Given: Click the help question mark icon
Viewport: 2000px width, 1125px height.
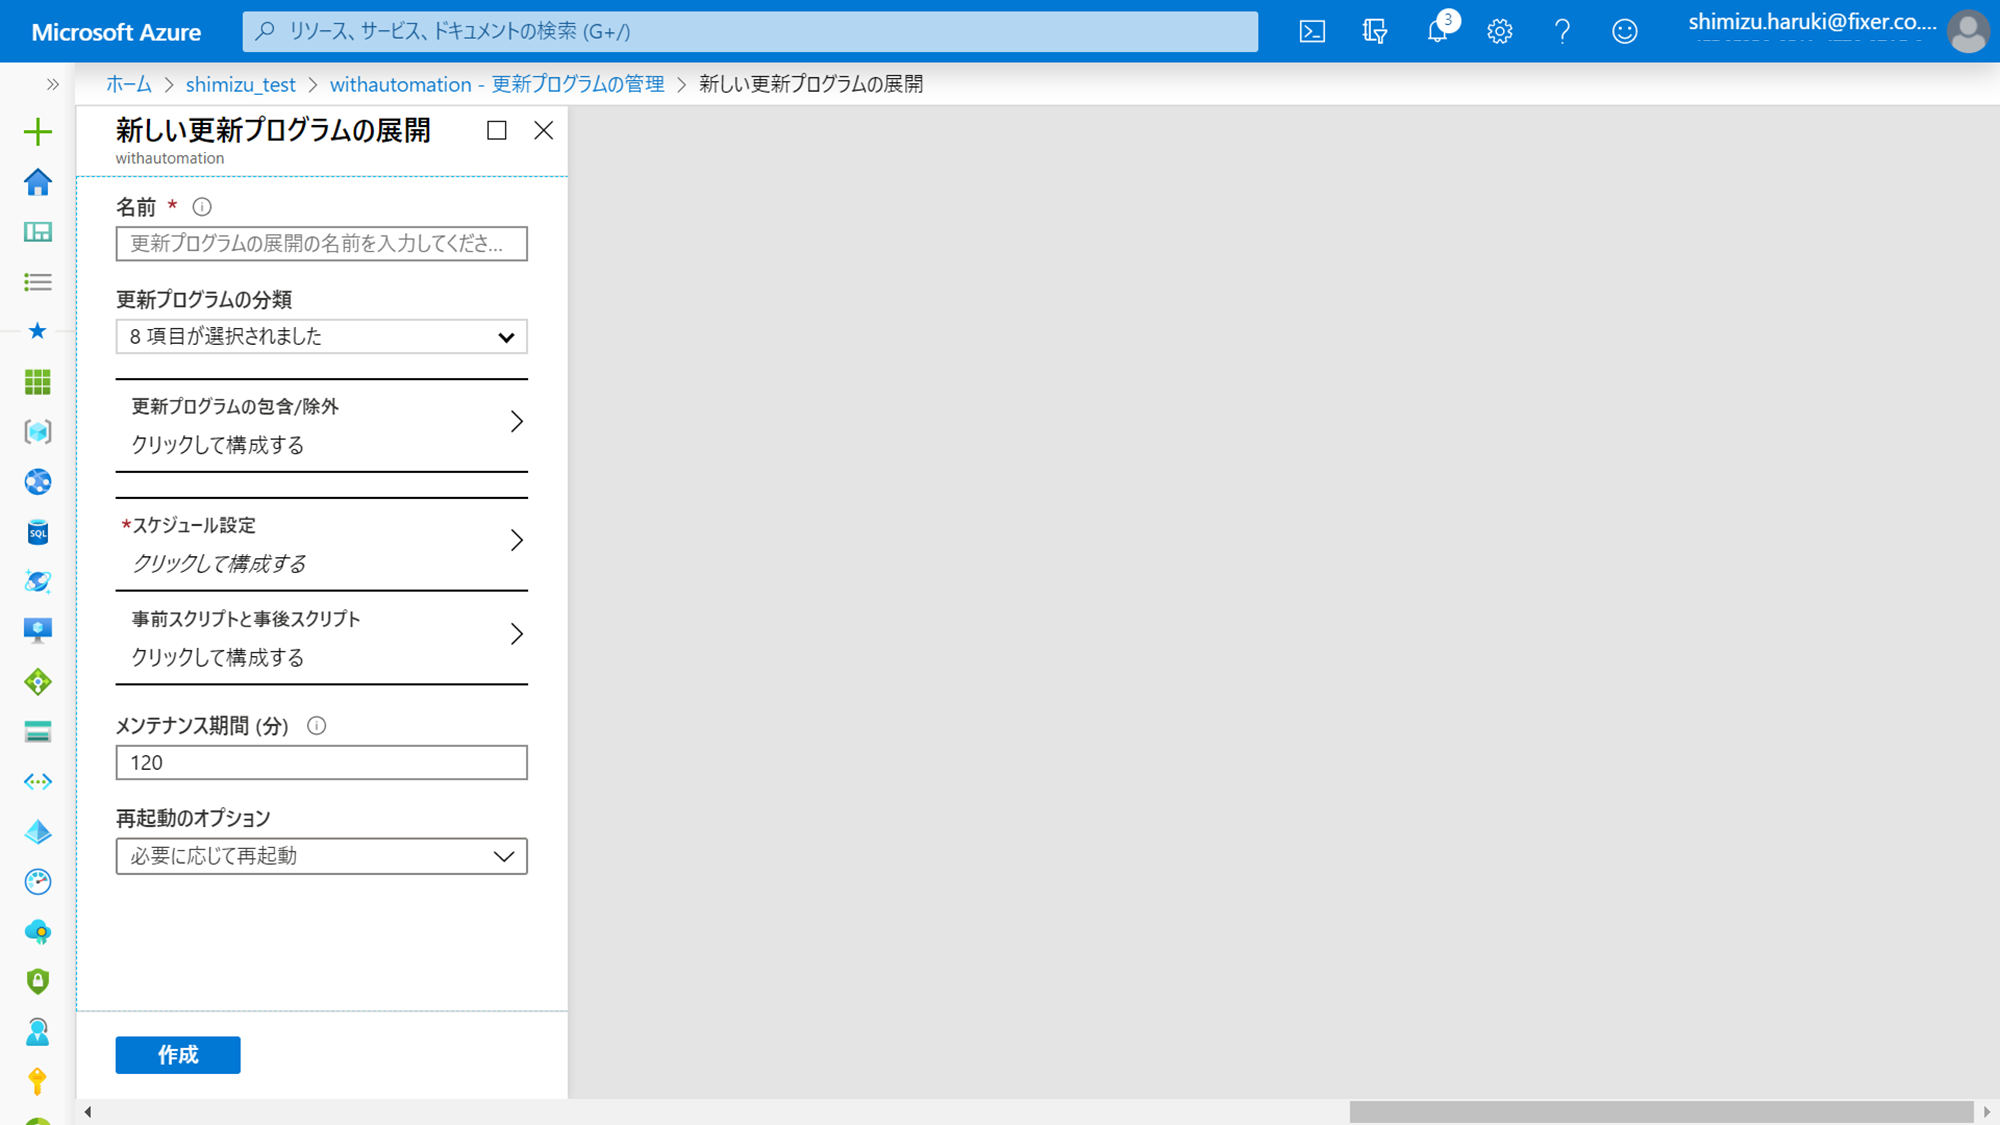Looking at the screenshot, I should coord(1562,31).
